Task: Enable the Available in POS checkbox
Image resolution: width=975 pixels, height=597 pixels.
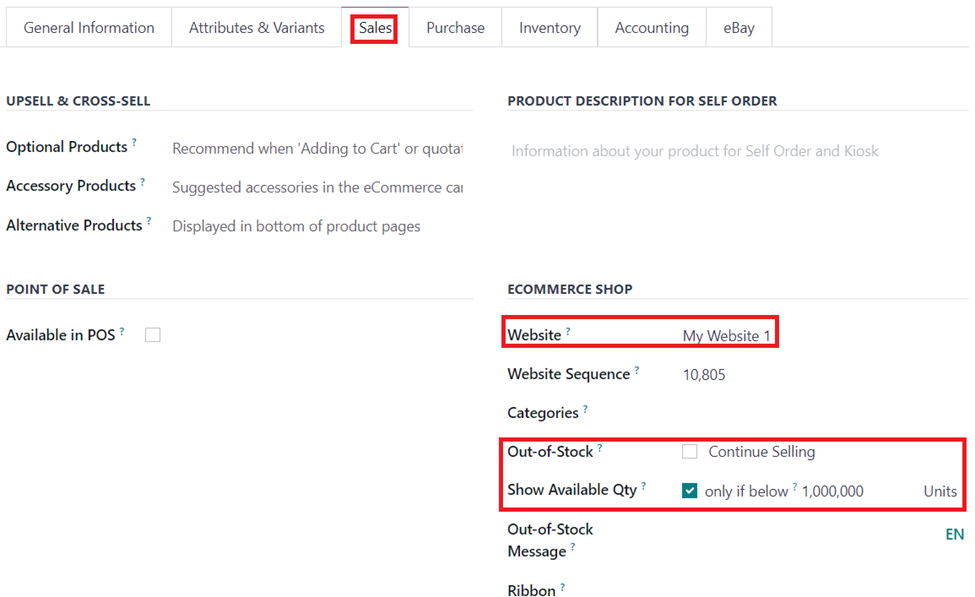Action: 152,335
